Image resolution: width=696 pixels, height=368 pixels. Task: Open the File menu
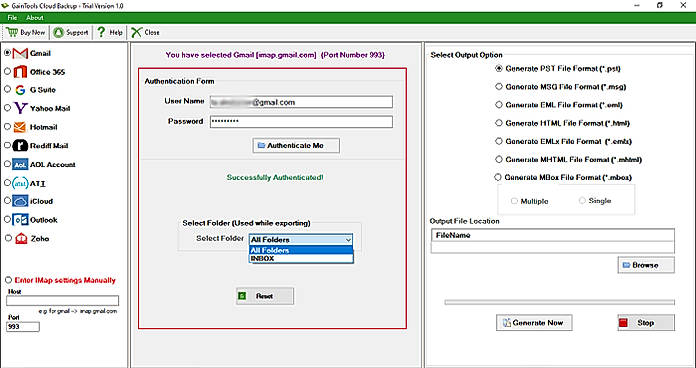(12, 18)
